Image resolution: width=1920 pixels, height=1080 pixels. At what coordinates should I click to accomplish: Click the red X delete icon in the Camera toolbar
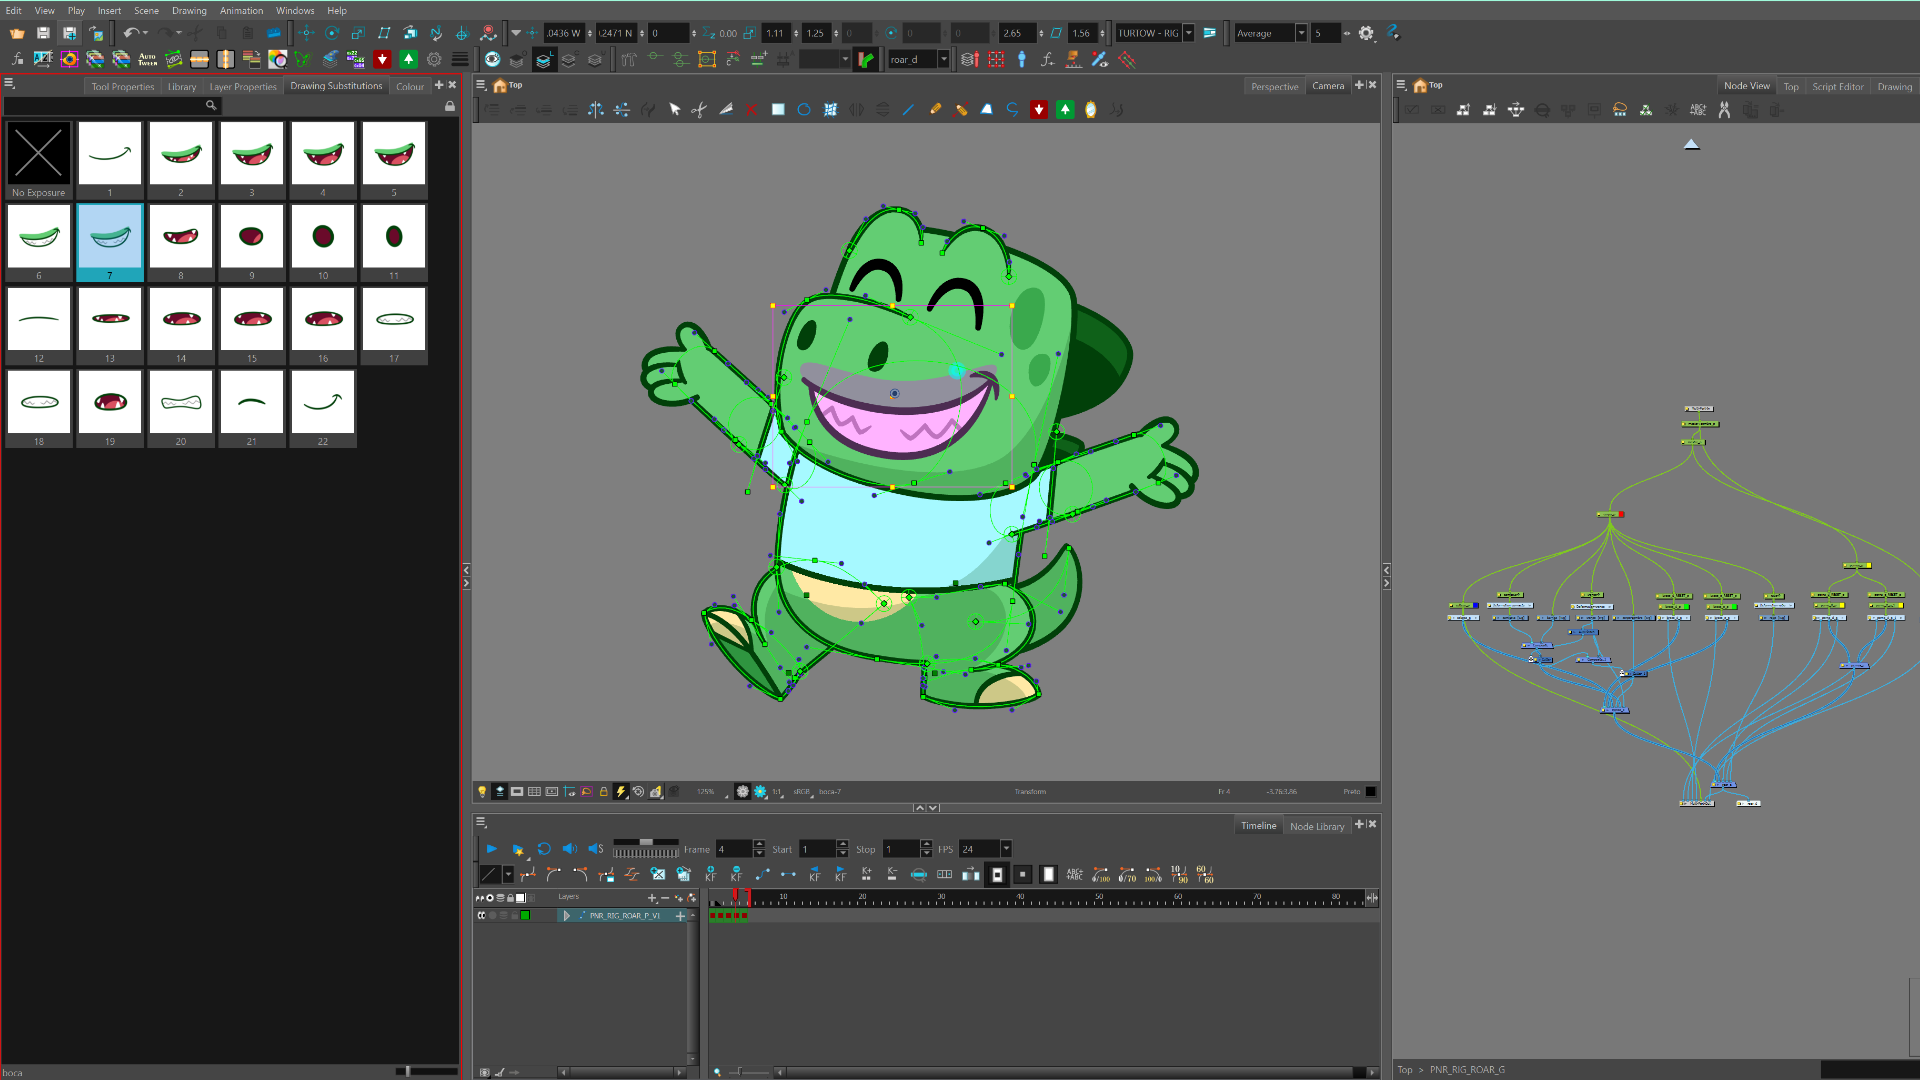[751, 110]
